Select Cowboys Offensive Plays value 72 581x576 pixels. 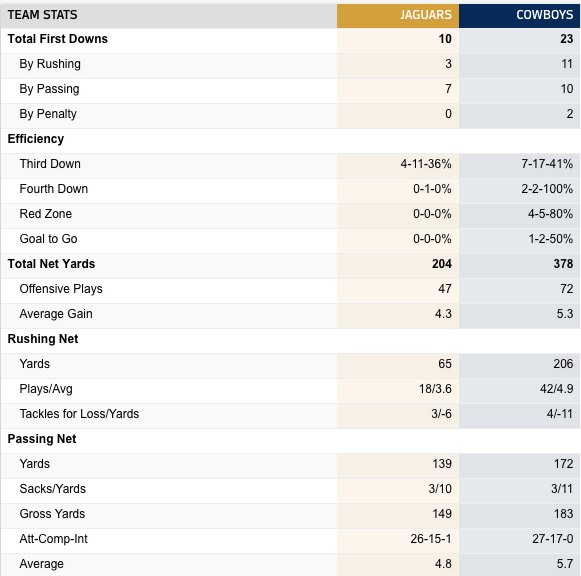point(567,289)
